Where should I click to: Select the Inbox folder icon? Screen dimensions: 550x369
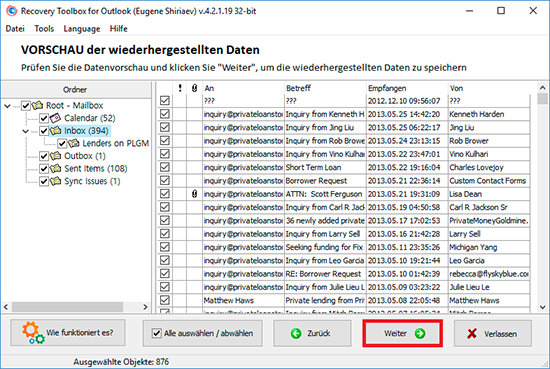[x=55, y=131]
